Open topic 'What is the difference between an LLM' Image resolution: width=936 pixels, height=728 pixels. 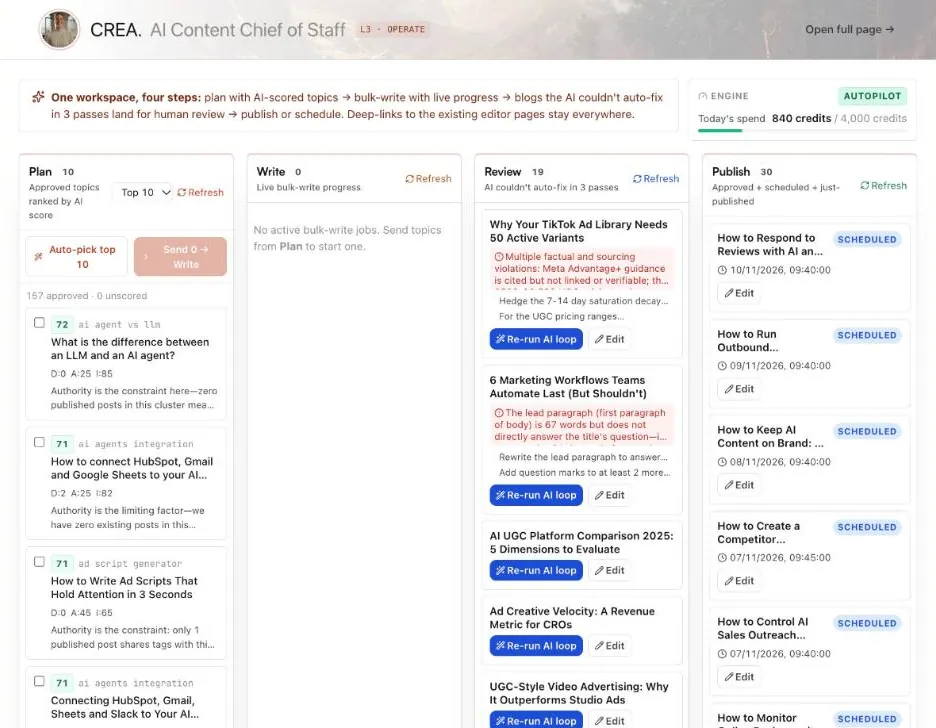pyautogui.click(x=130, y=348)
